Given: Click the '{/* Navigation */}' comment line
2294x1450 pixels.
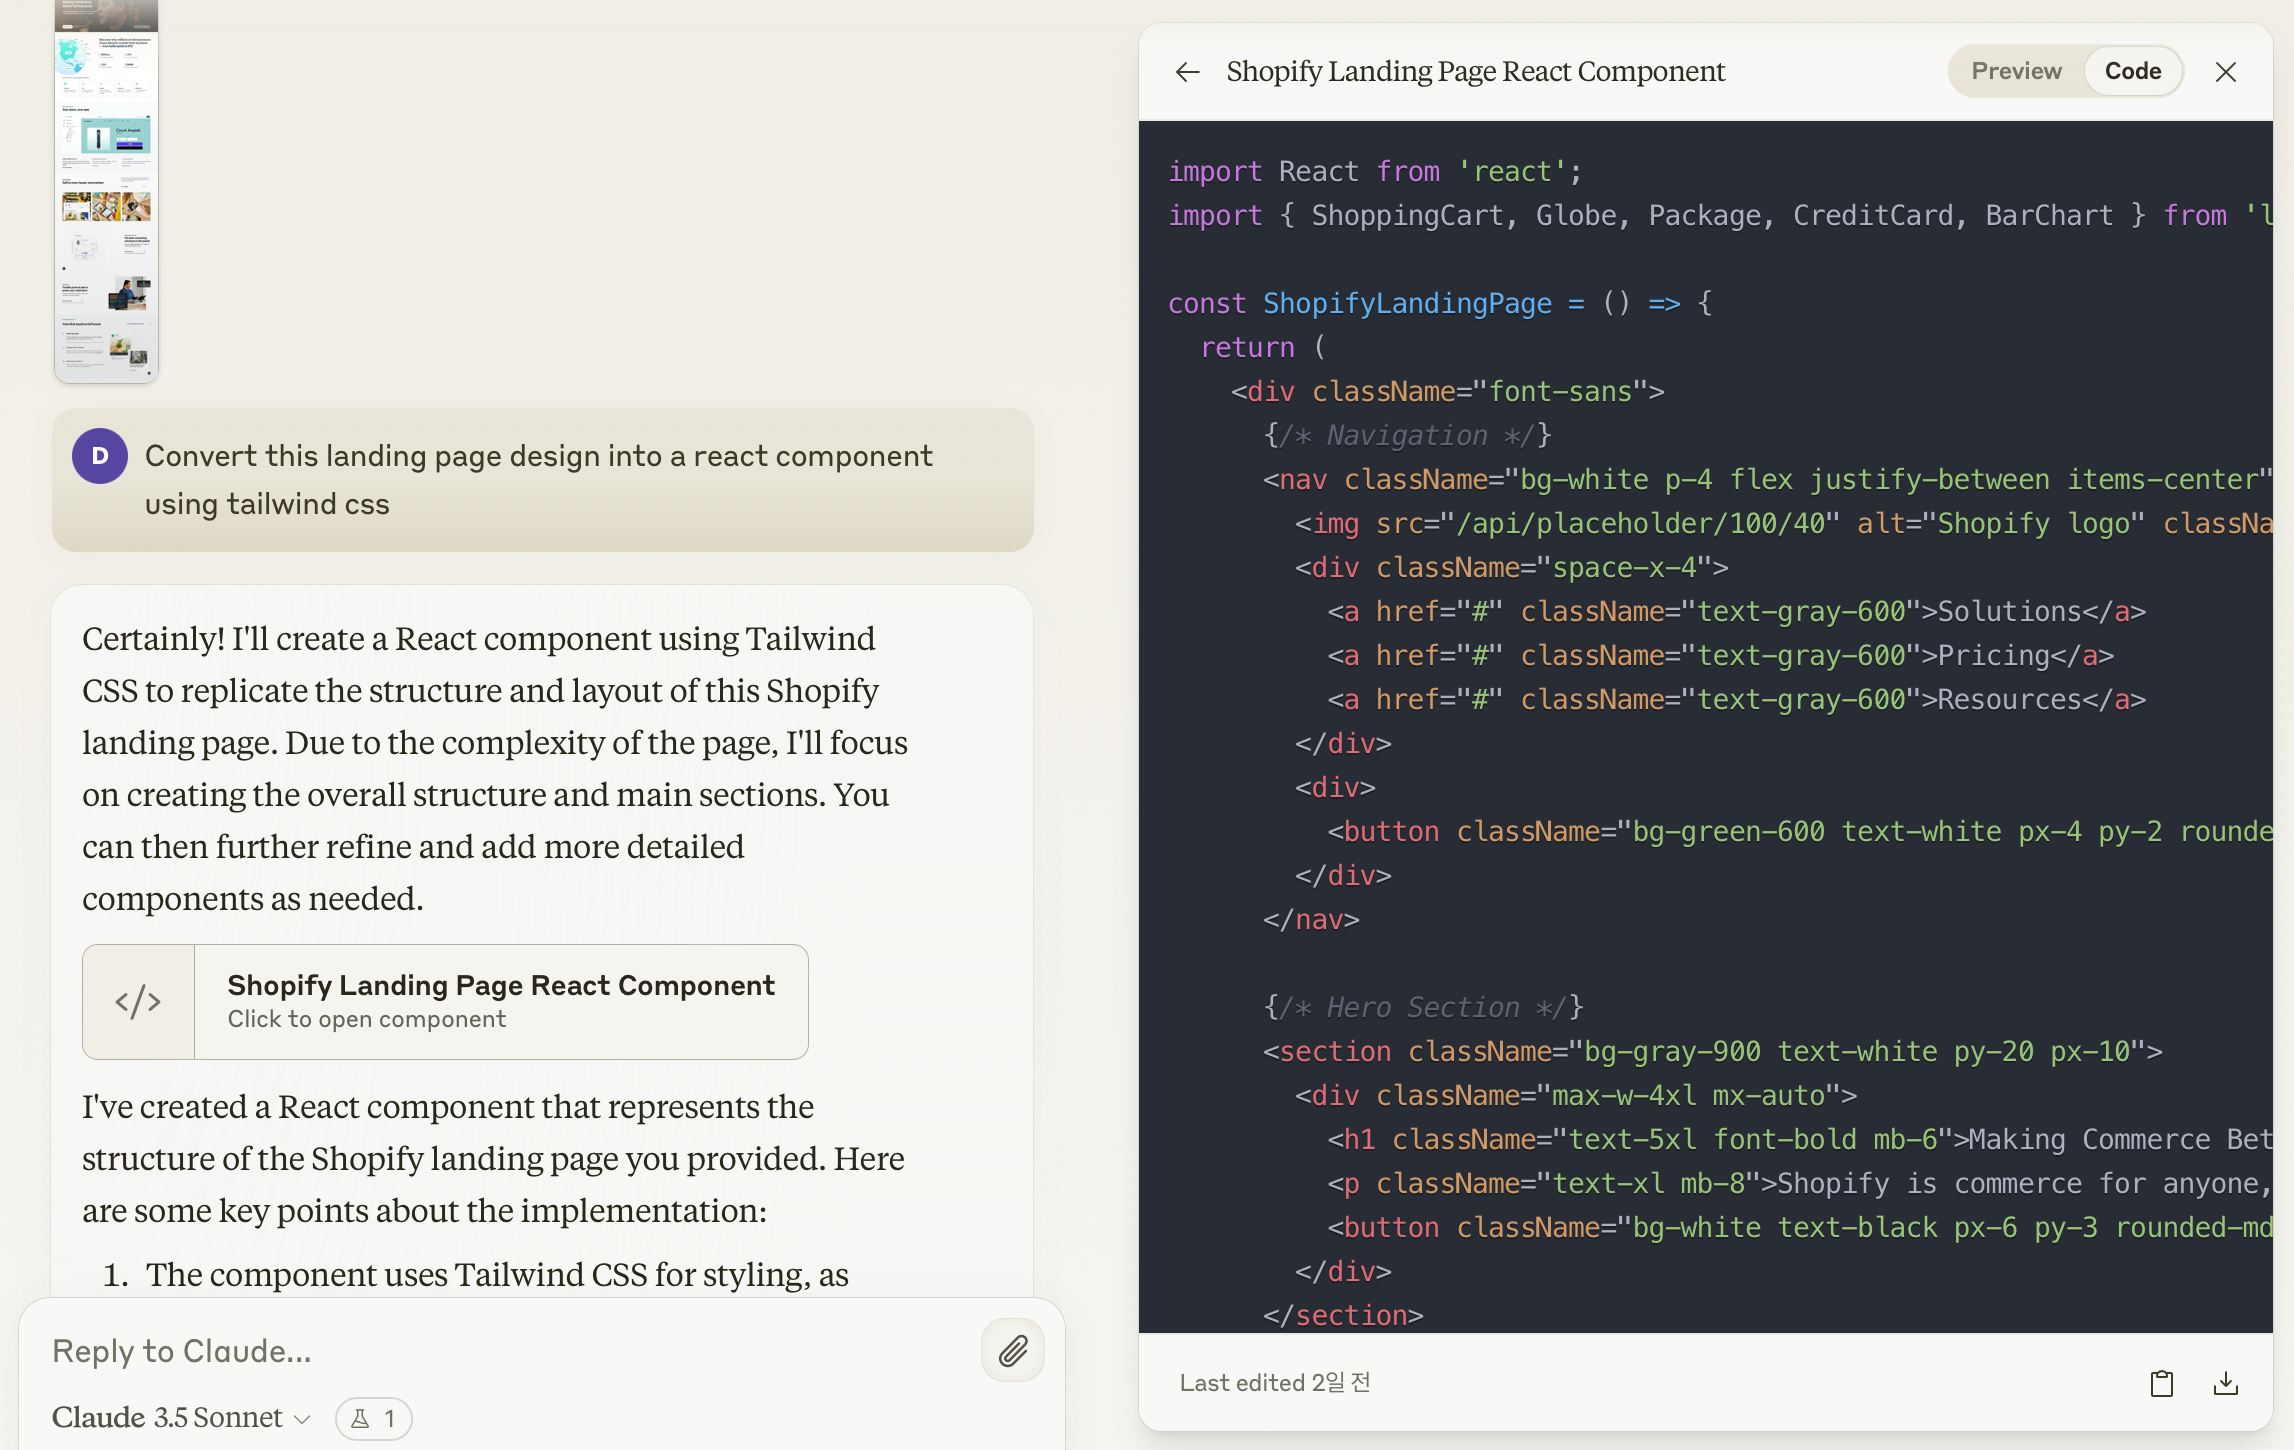Looking at the screenshot, I should click(x=1408, y=435).
